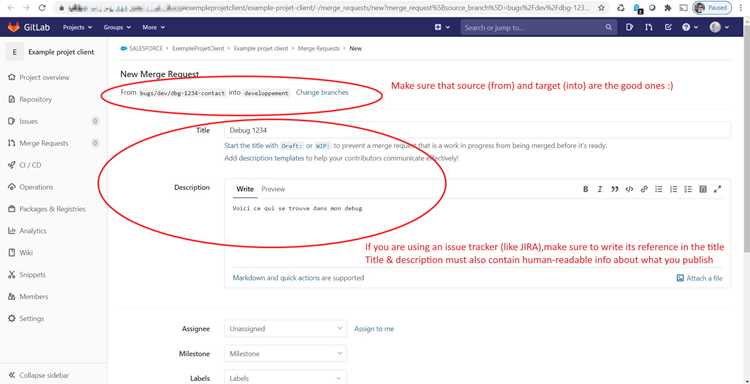This screenshot has width=750, height=384.
Task: Add a task list
Action: pos(688,189)
